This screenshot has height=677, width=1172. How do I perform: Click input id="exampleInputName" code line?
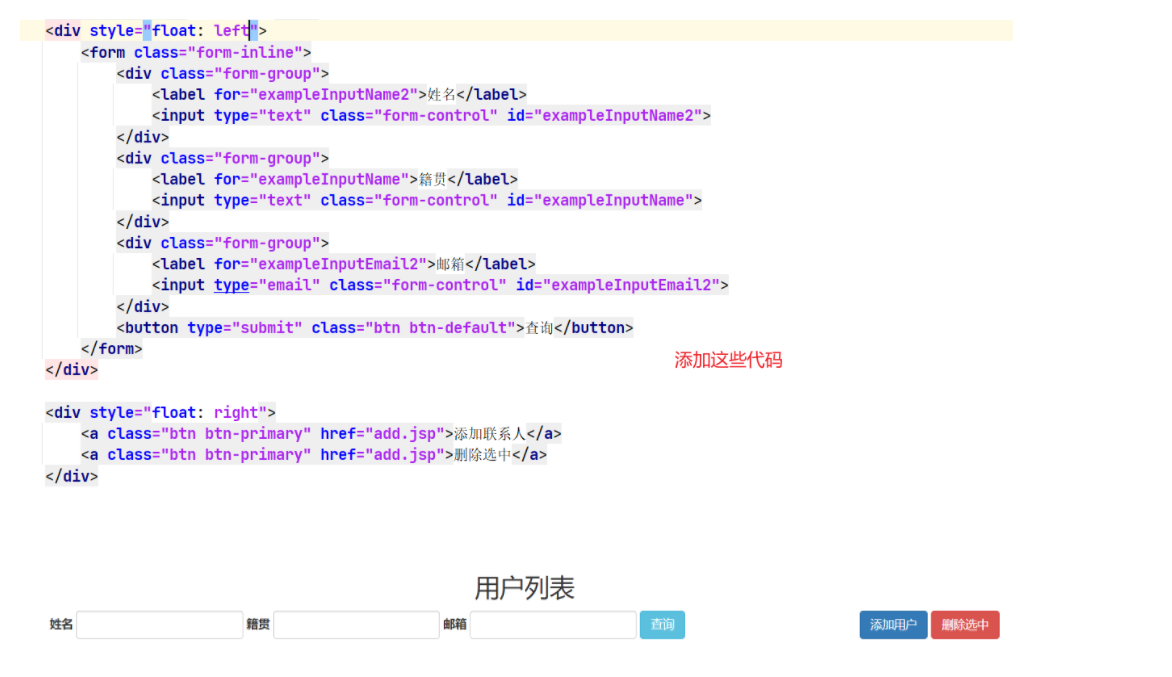(427, 200)
